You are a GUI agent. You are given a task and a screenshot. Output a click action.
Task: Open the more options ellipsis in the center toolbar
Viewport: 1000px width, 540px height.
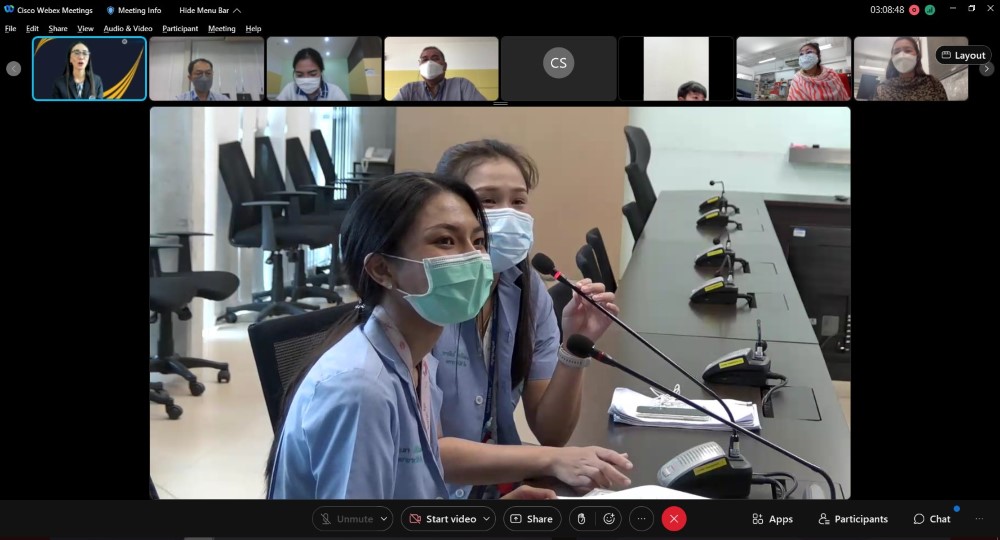641,519
